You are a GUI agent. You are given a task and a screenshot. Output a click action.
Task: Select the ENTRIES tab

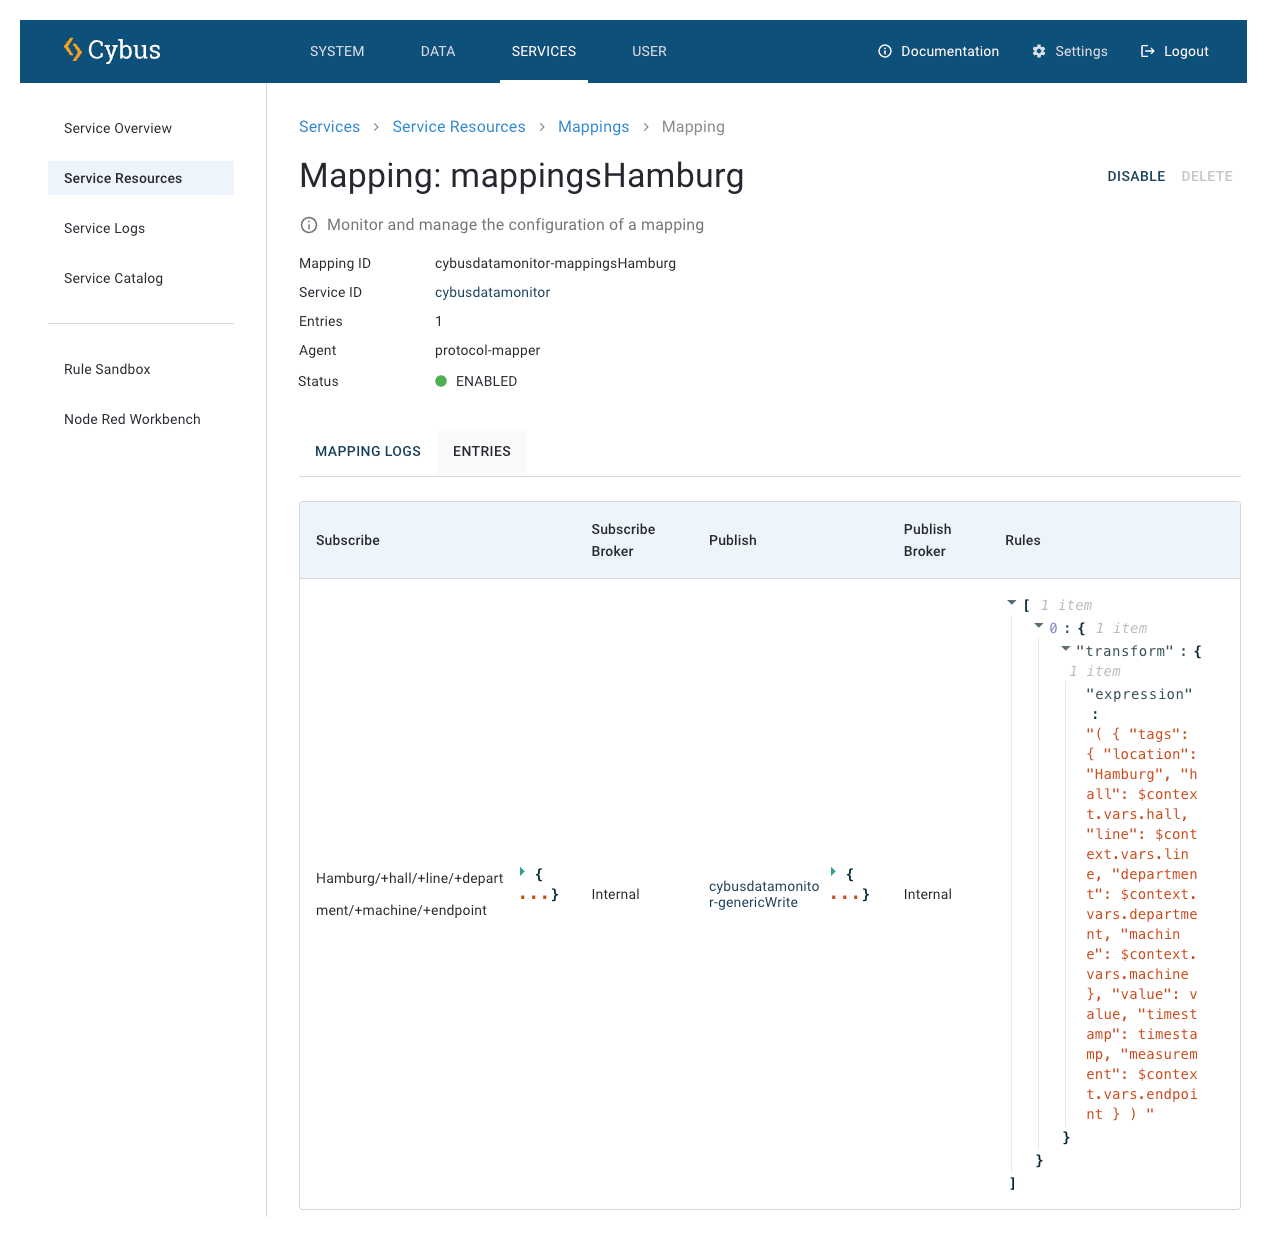point(482,451)
